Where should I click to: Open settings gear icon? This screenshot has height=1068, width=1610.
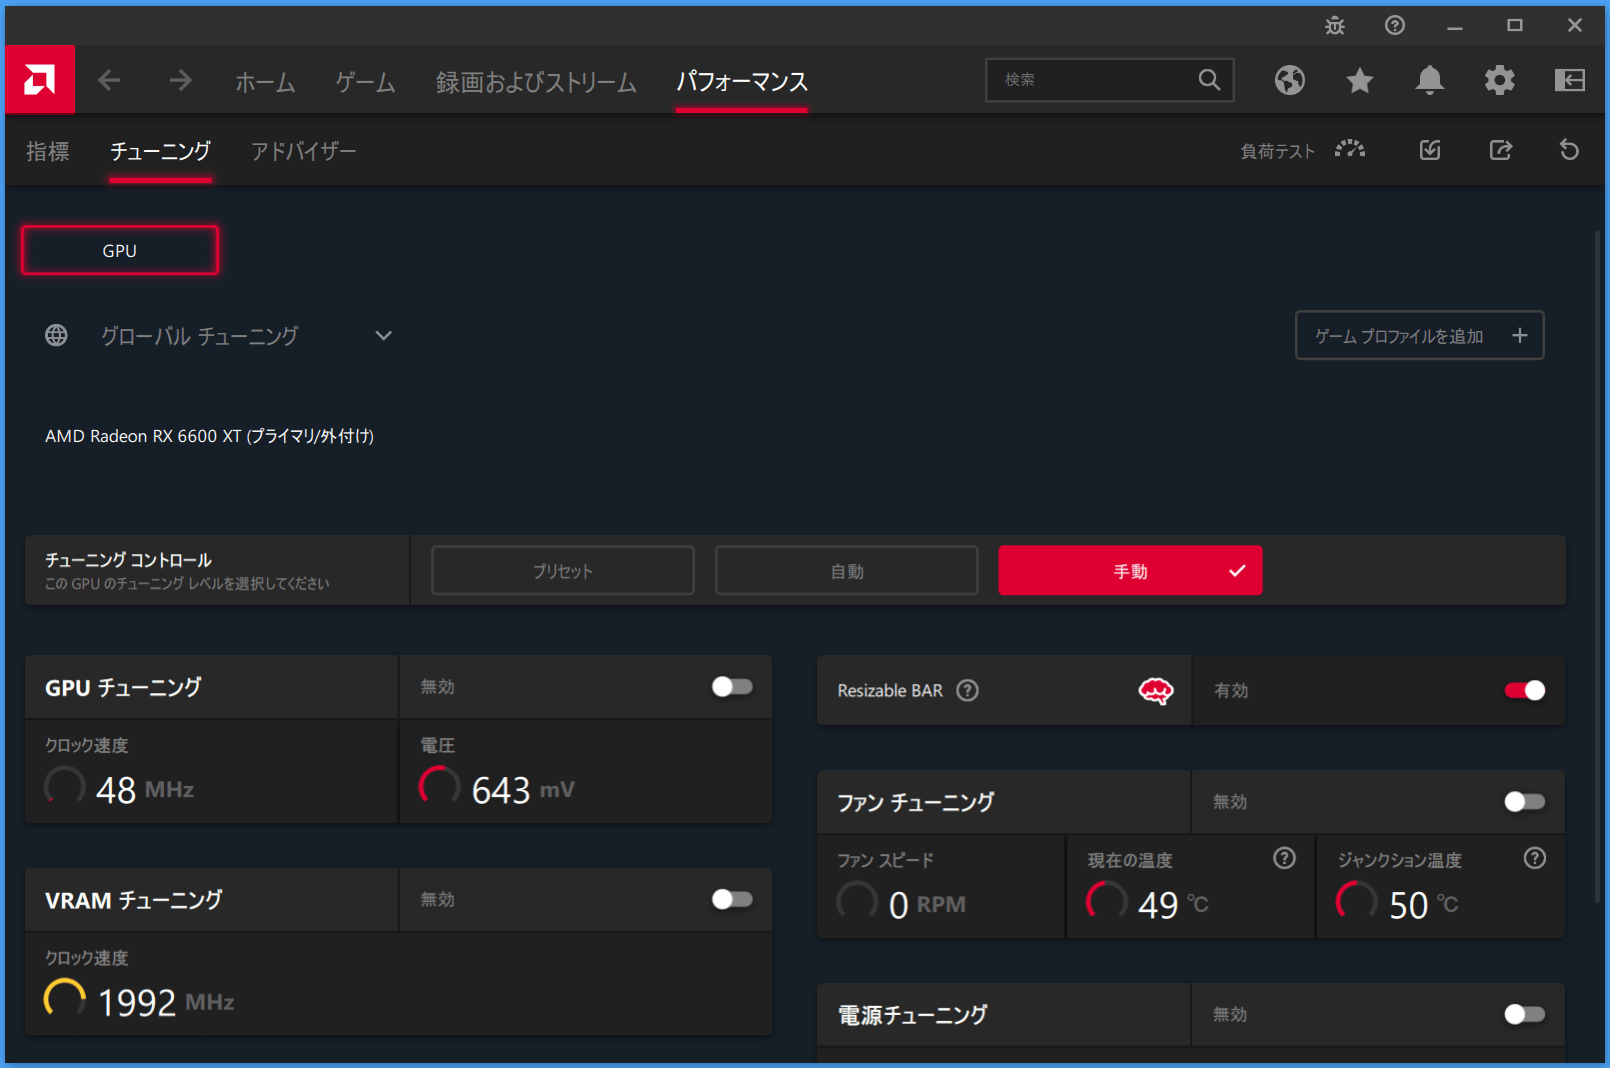pyautogui.click(x=1499, y=80)
